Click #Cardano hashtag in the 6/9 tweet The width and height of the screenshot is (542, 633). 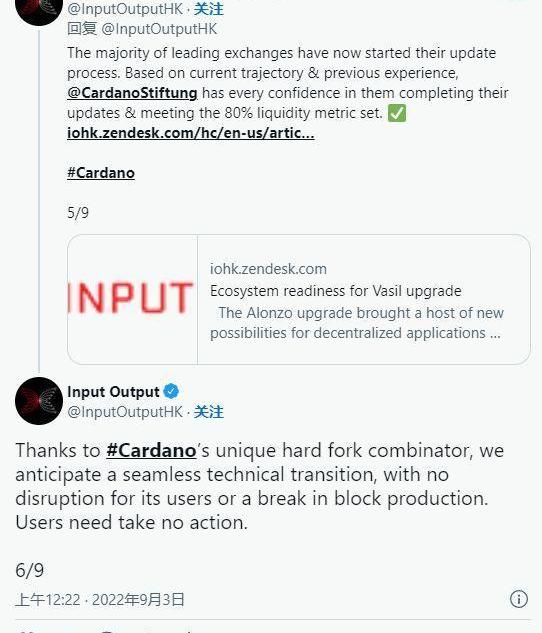coord(151,451)
